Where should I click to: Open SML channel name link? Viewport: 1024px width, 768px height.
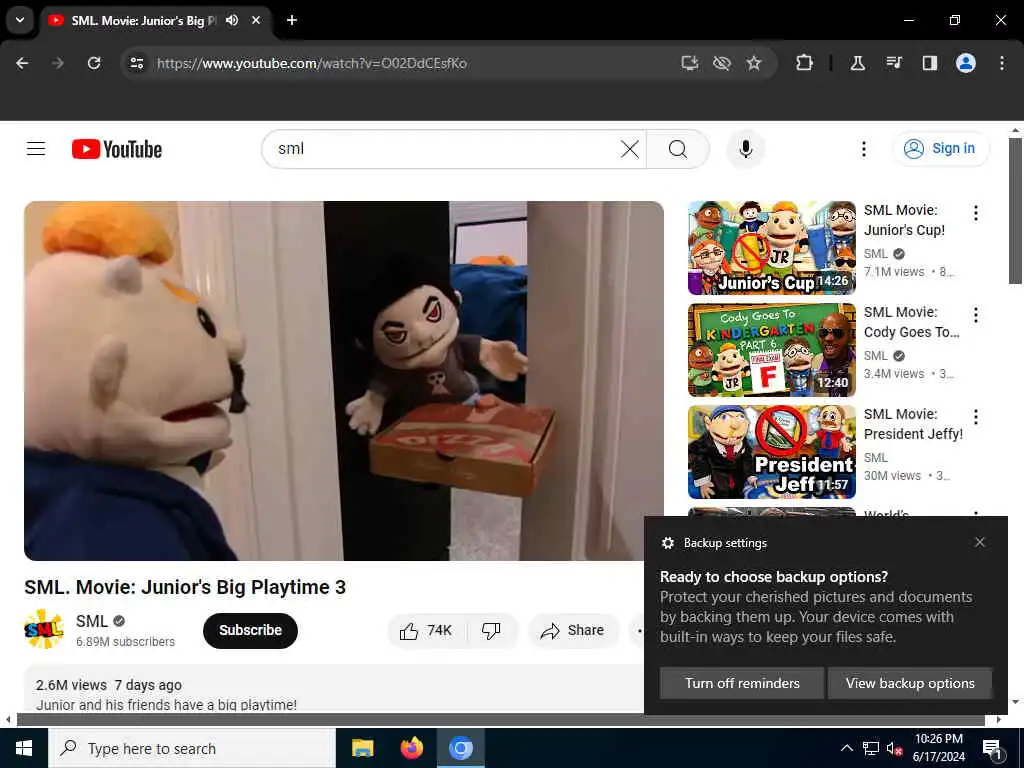(91, 621)
